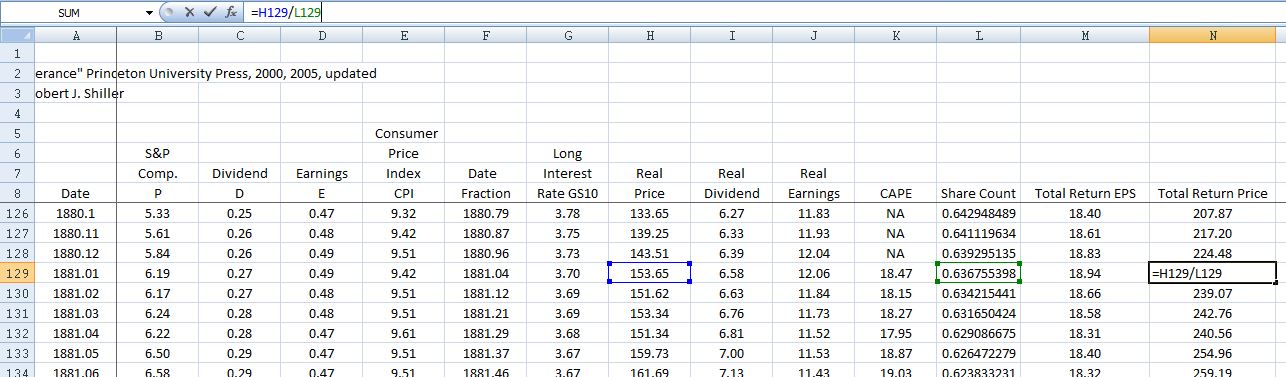The image size is (1286, 377).
Task: Select column M header
Action: (x=1085, y=36)
